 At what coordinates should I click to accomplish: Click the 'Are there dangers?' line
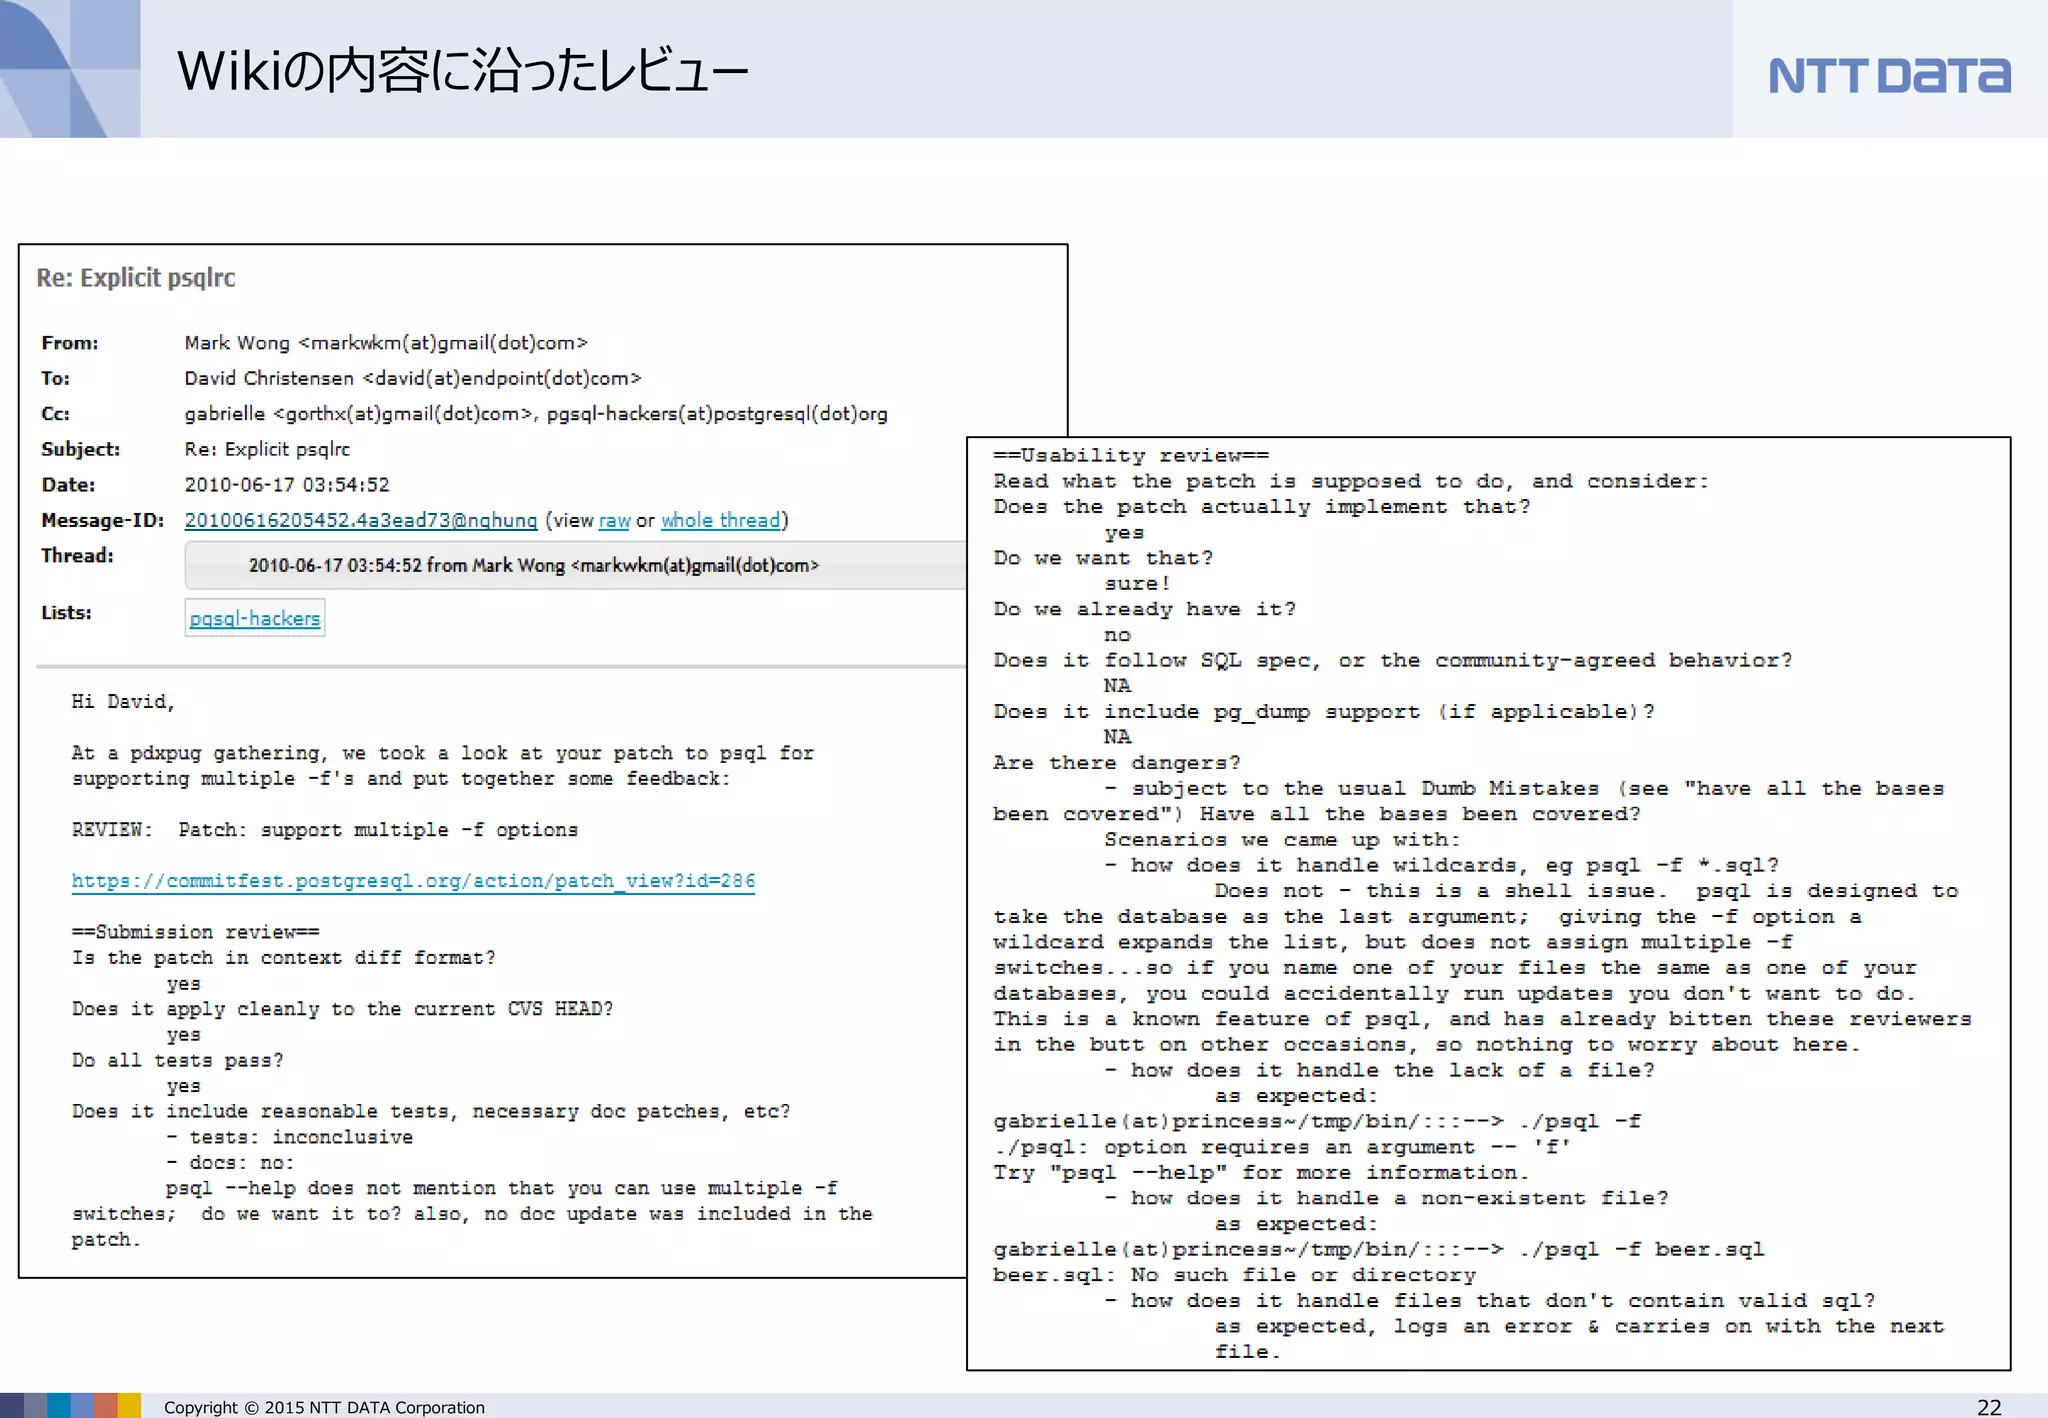(x=1117, y=763)
